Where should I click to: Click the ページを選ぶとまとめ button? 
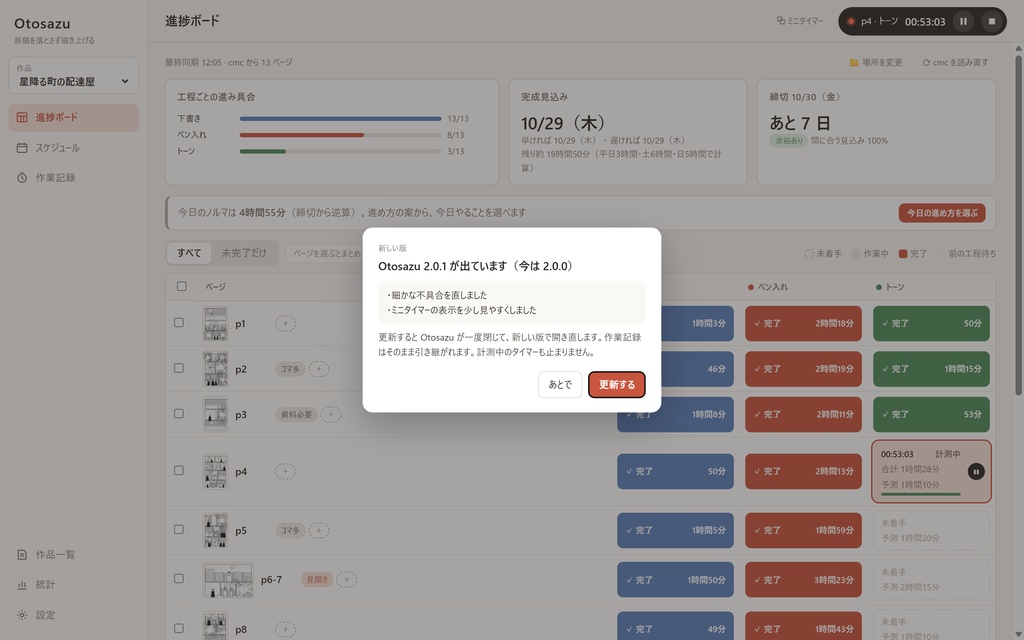click(325, 253)
